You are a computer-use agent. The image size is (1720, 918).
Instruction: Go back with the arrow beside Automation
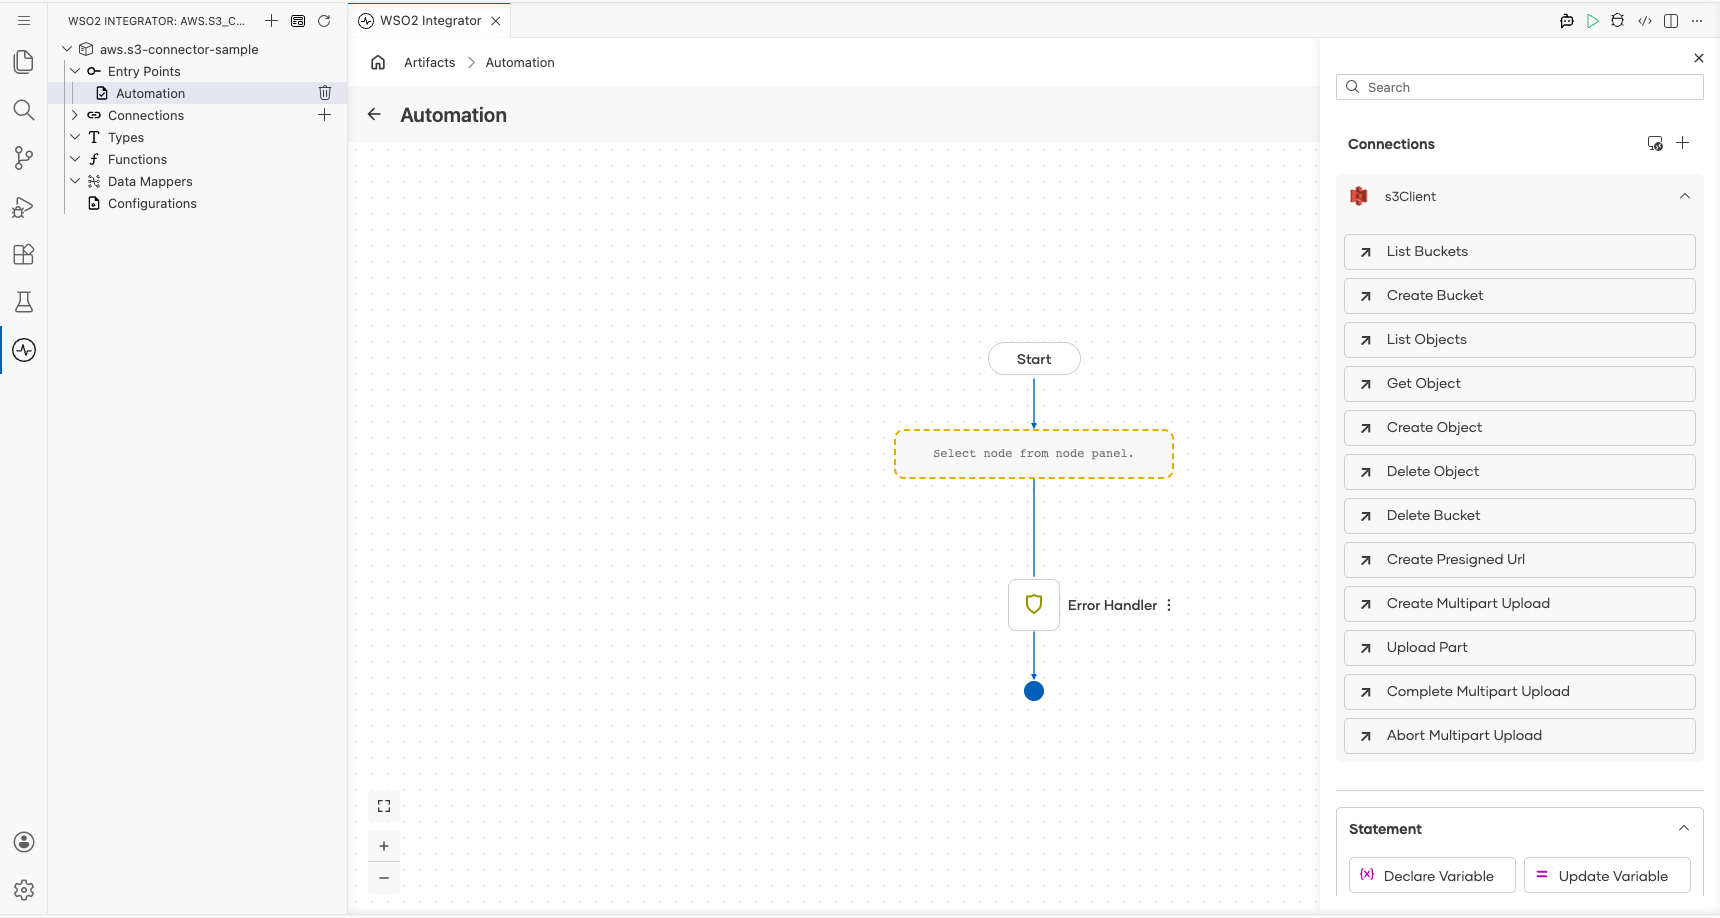(374, 114)
